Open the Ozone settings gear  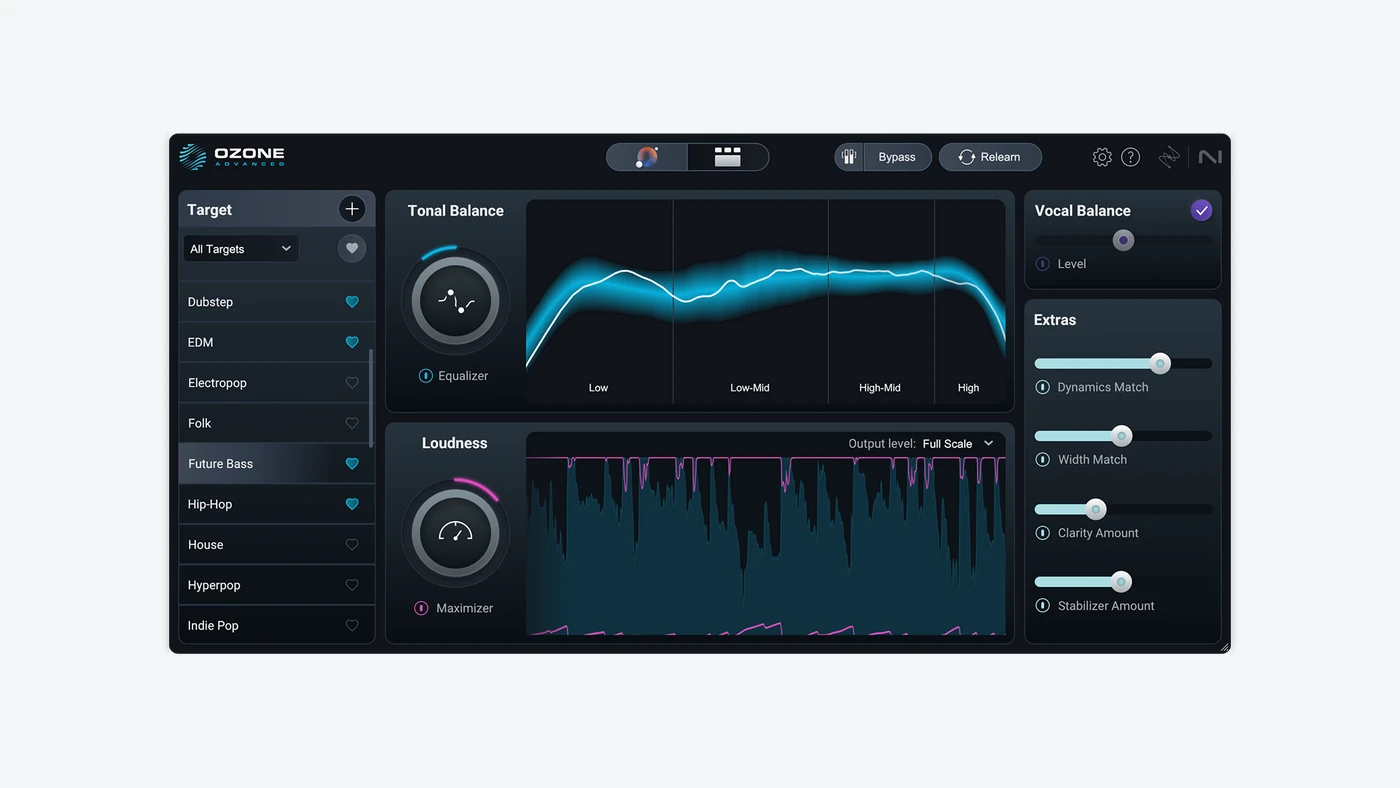pos(1102,157)
